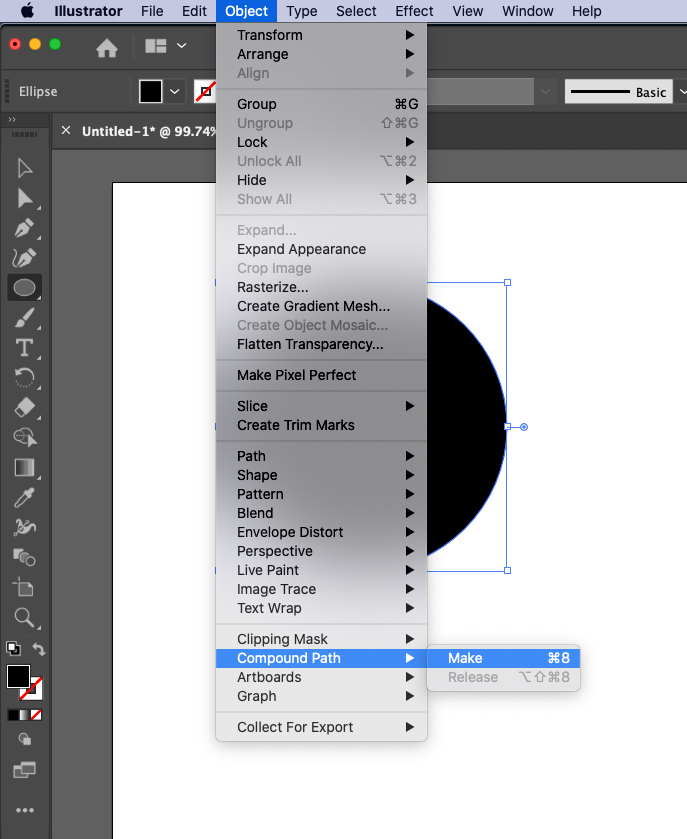Screen dimensions: 687x839
Task: Select the Eraser tool
Action: tap(24, 408)
